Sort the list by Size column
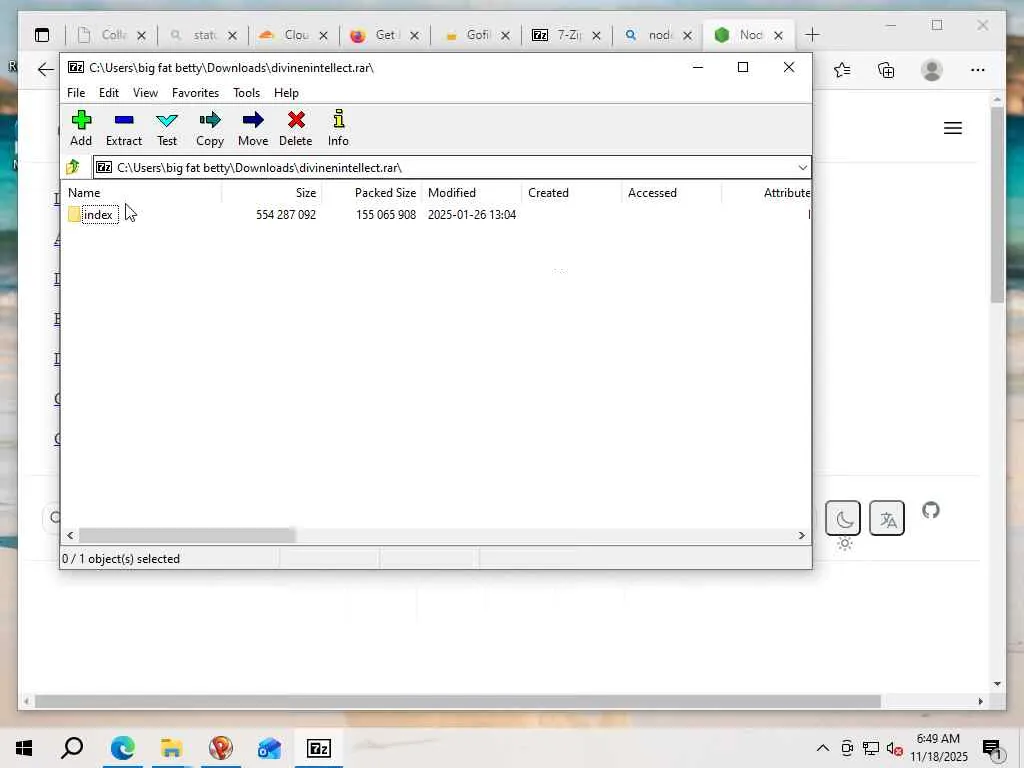Viewport: 1024px width, 768px height. tap(271, 193)
